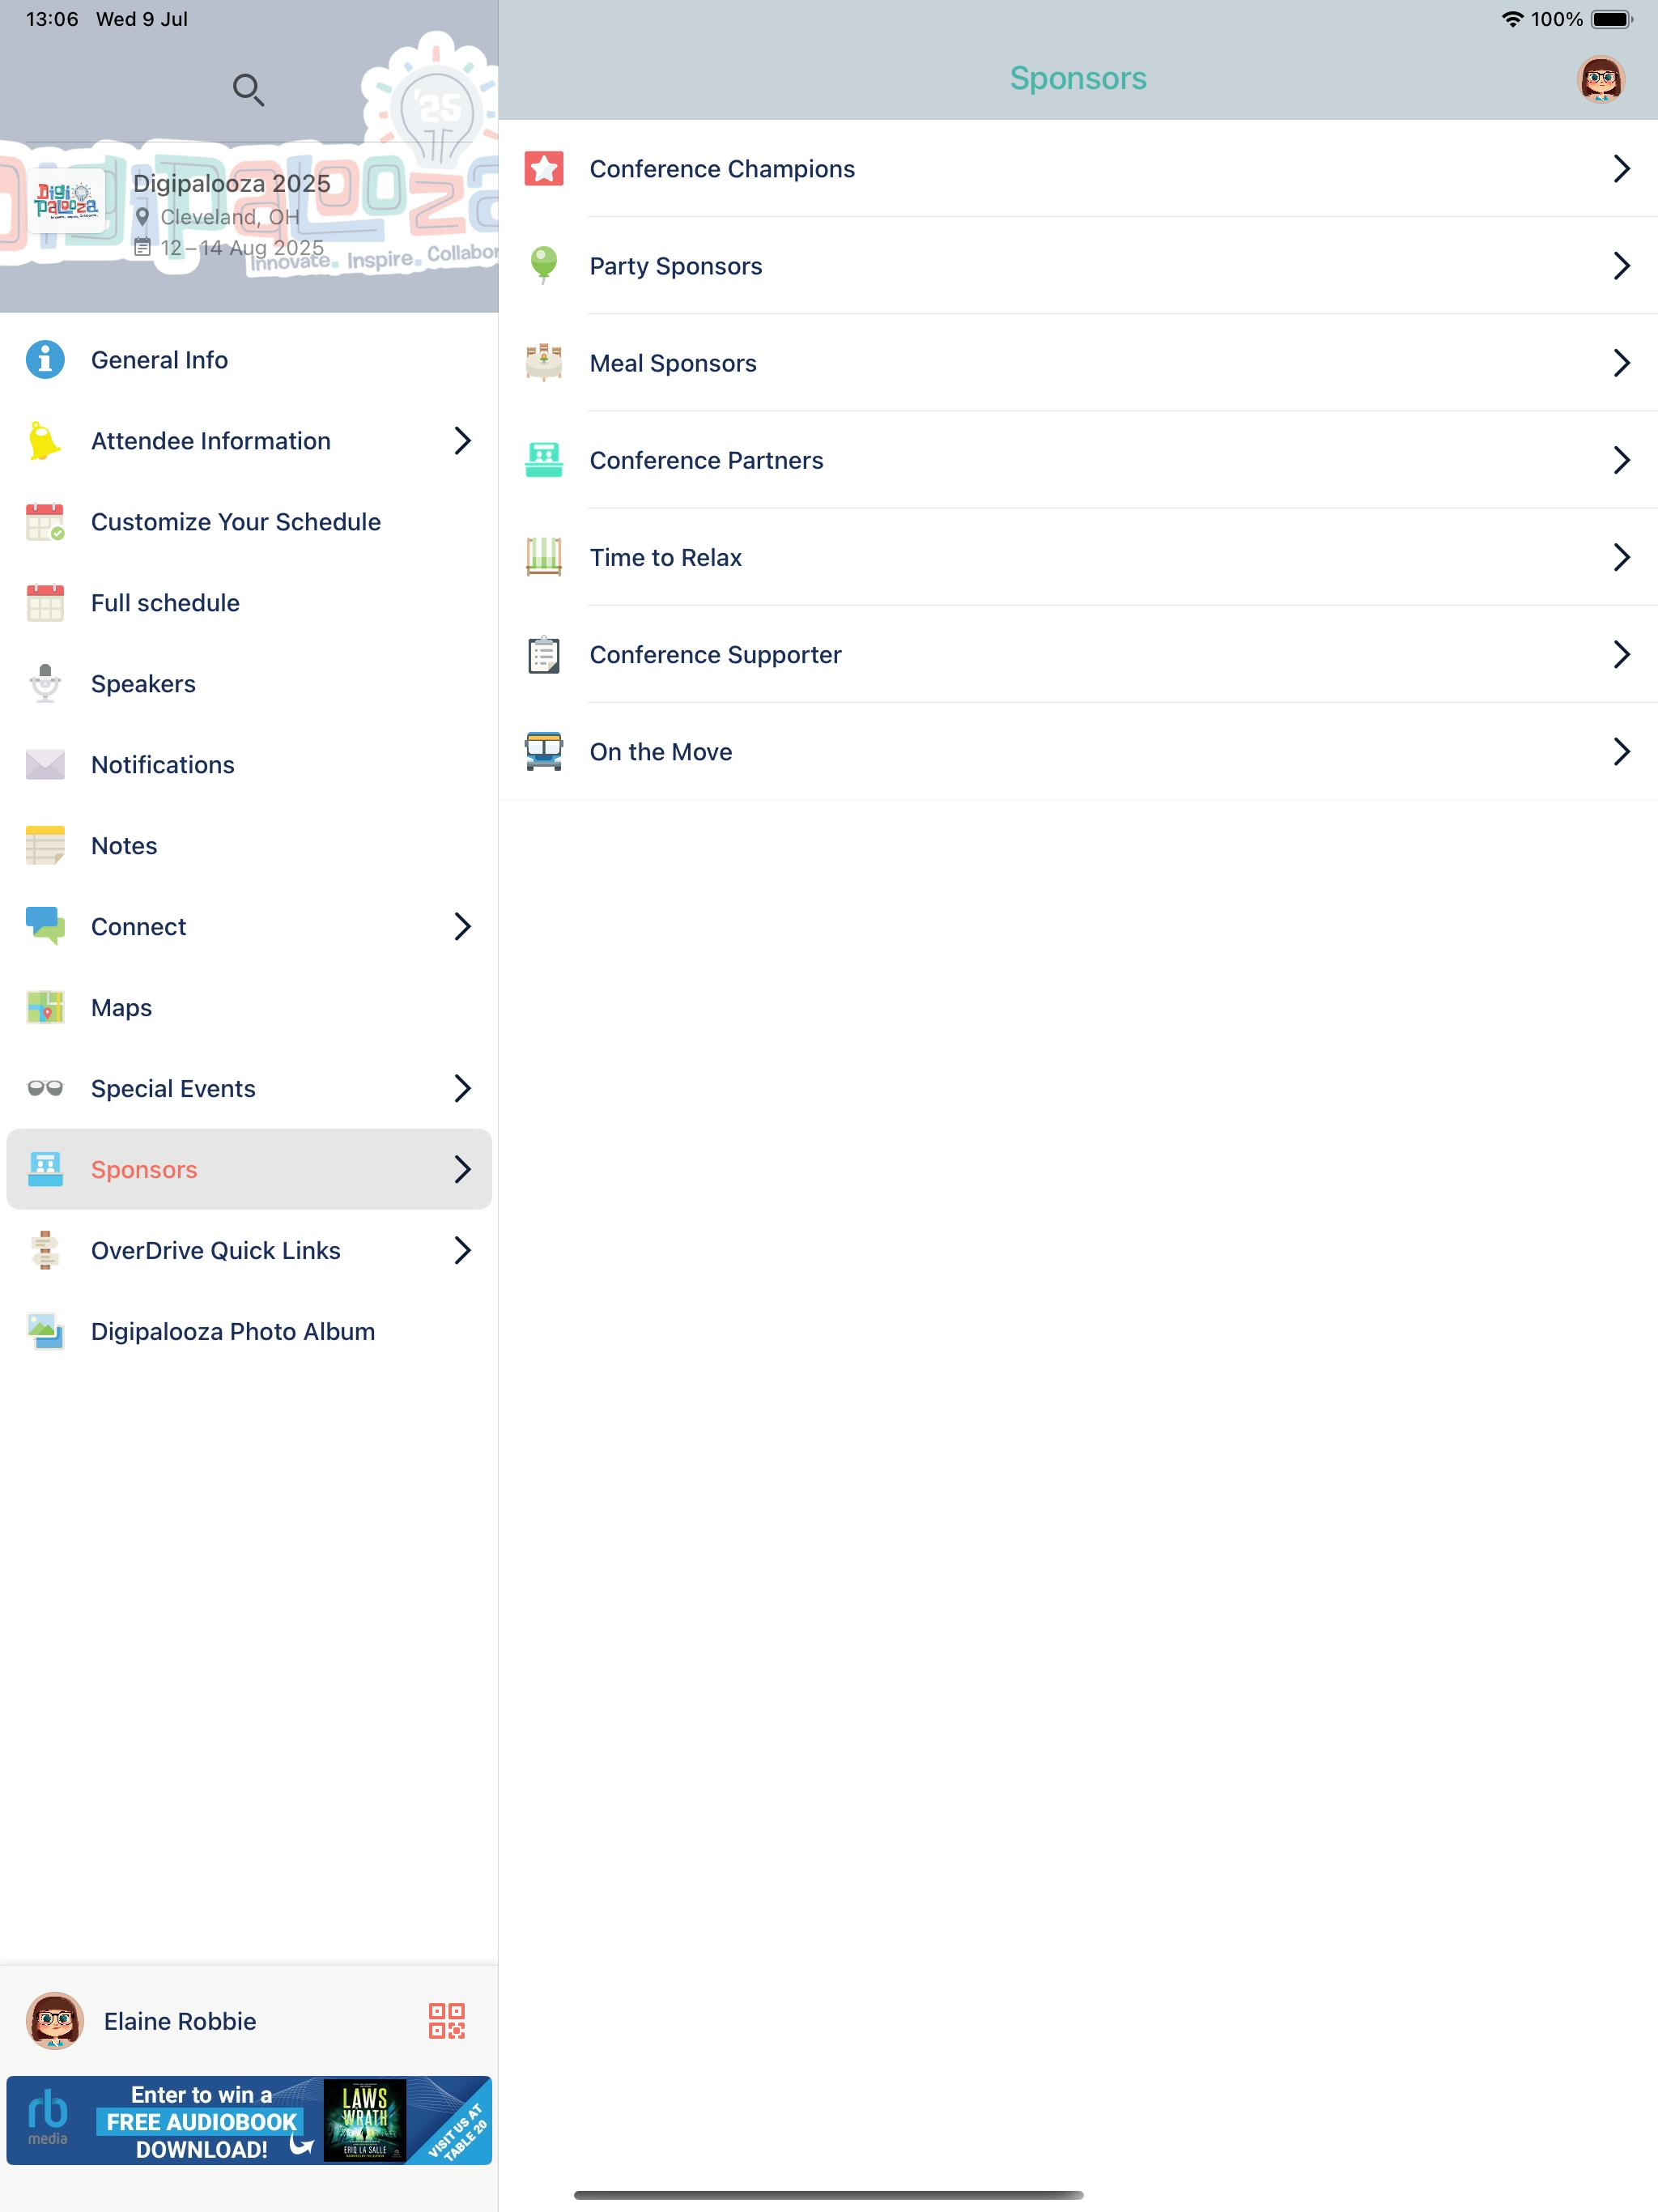This screenshot has height=2212, width=1658.
Task: Open the On the Move category
Action: pos(1078,751)
